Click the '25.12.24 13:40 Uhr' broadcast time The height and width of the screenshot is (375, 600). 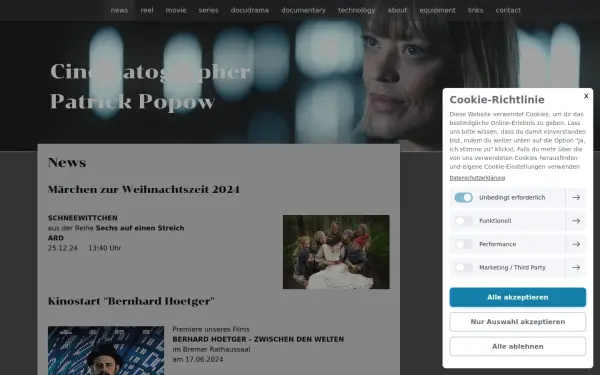[x=85, y=248]
